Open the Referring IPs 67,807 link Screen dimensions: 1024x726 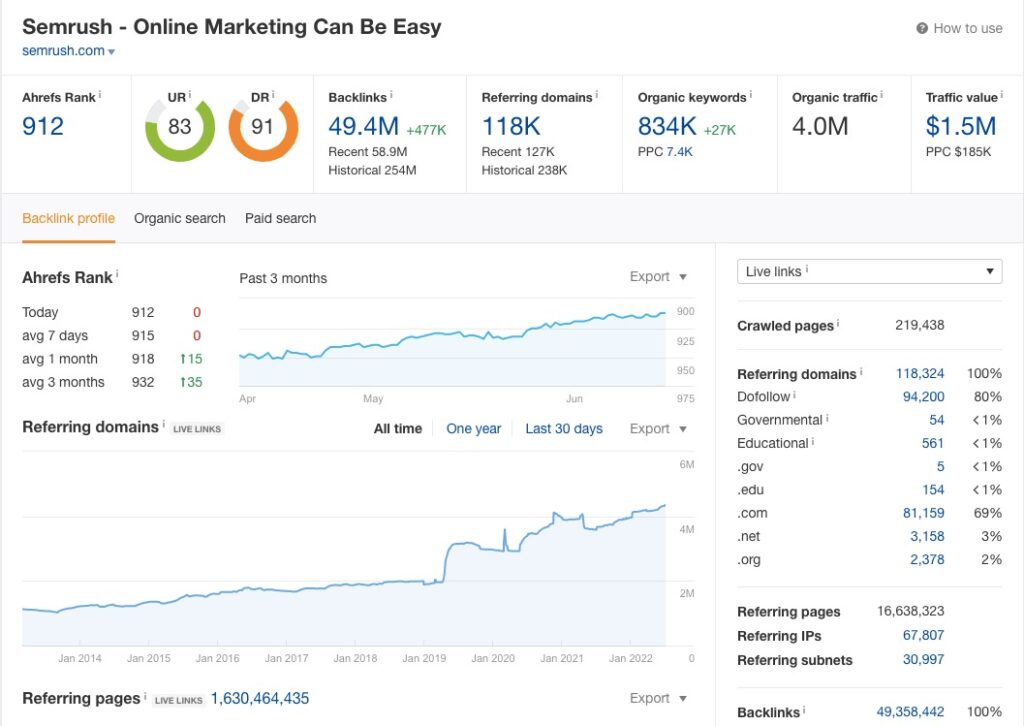coord(923,635)
